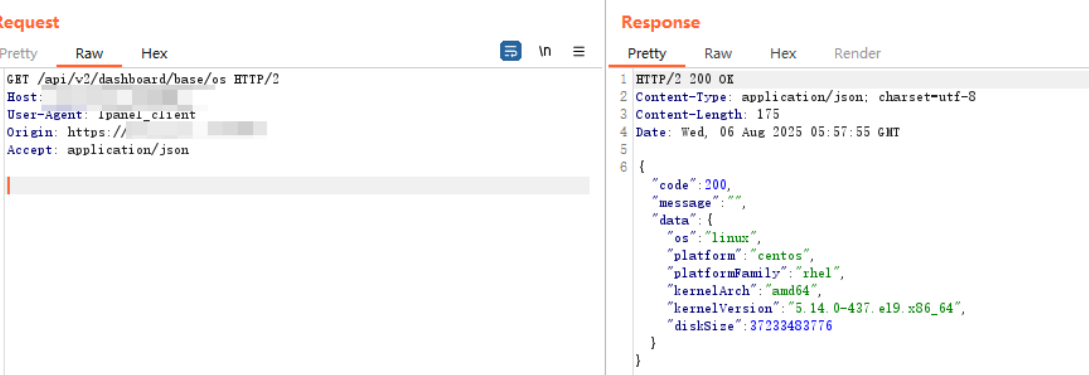Switch to the Response Render tab
This screenshot has width=1089, height=375.
pos(857,53)
